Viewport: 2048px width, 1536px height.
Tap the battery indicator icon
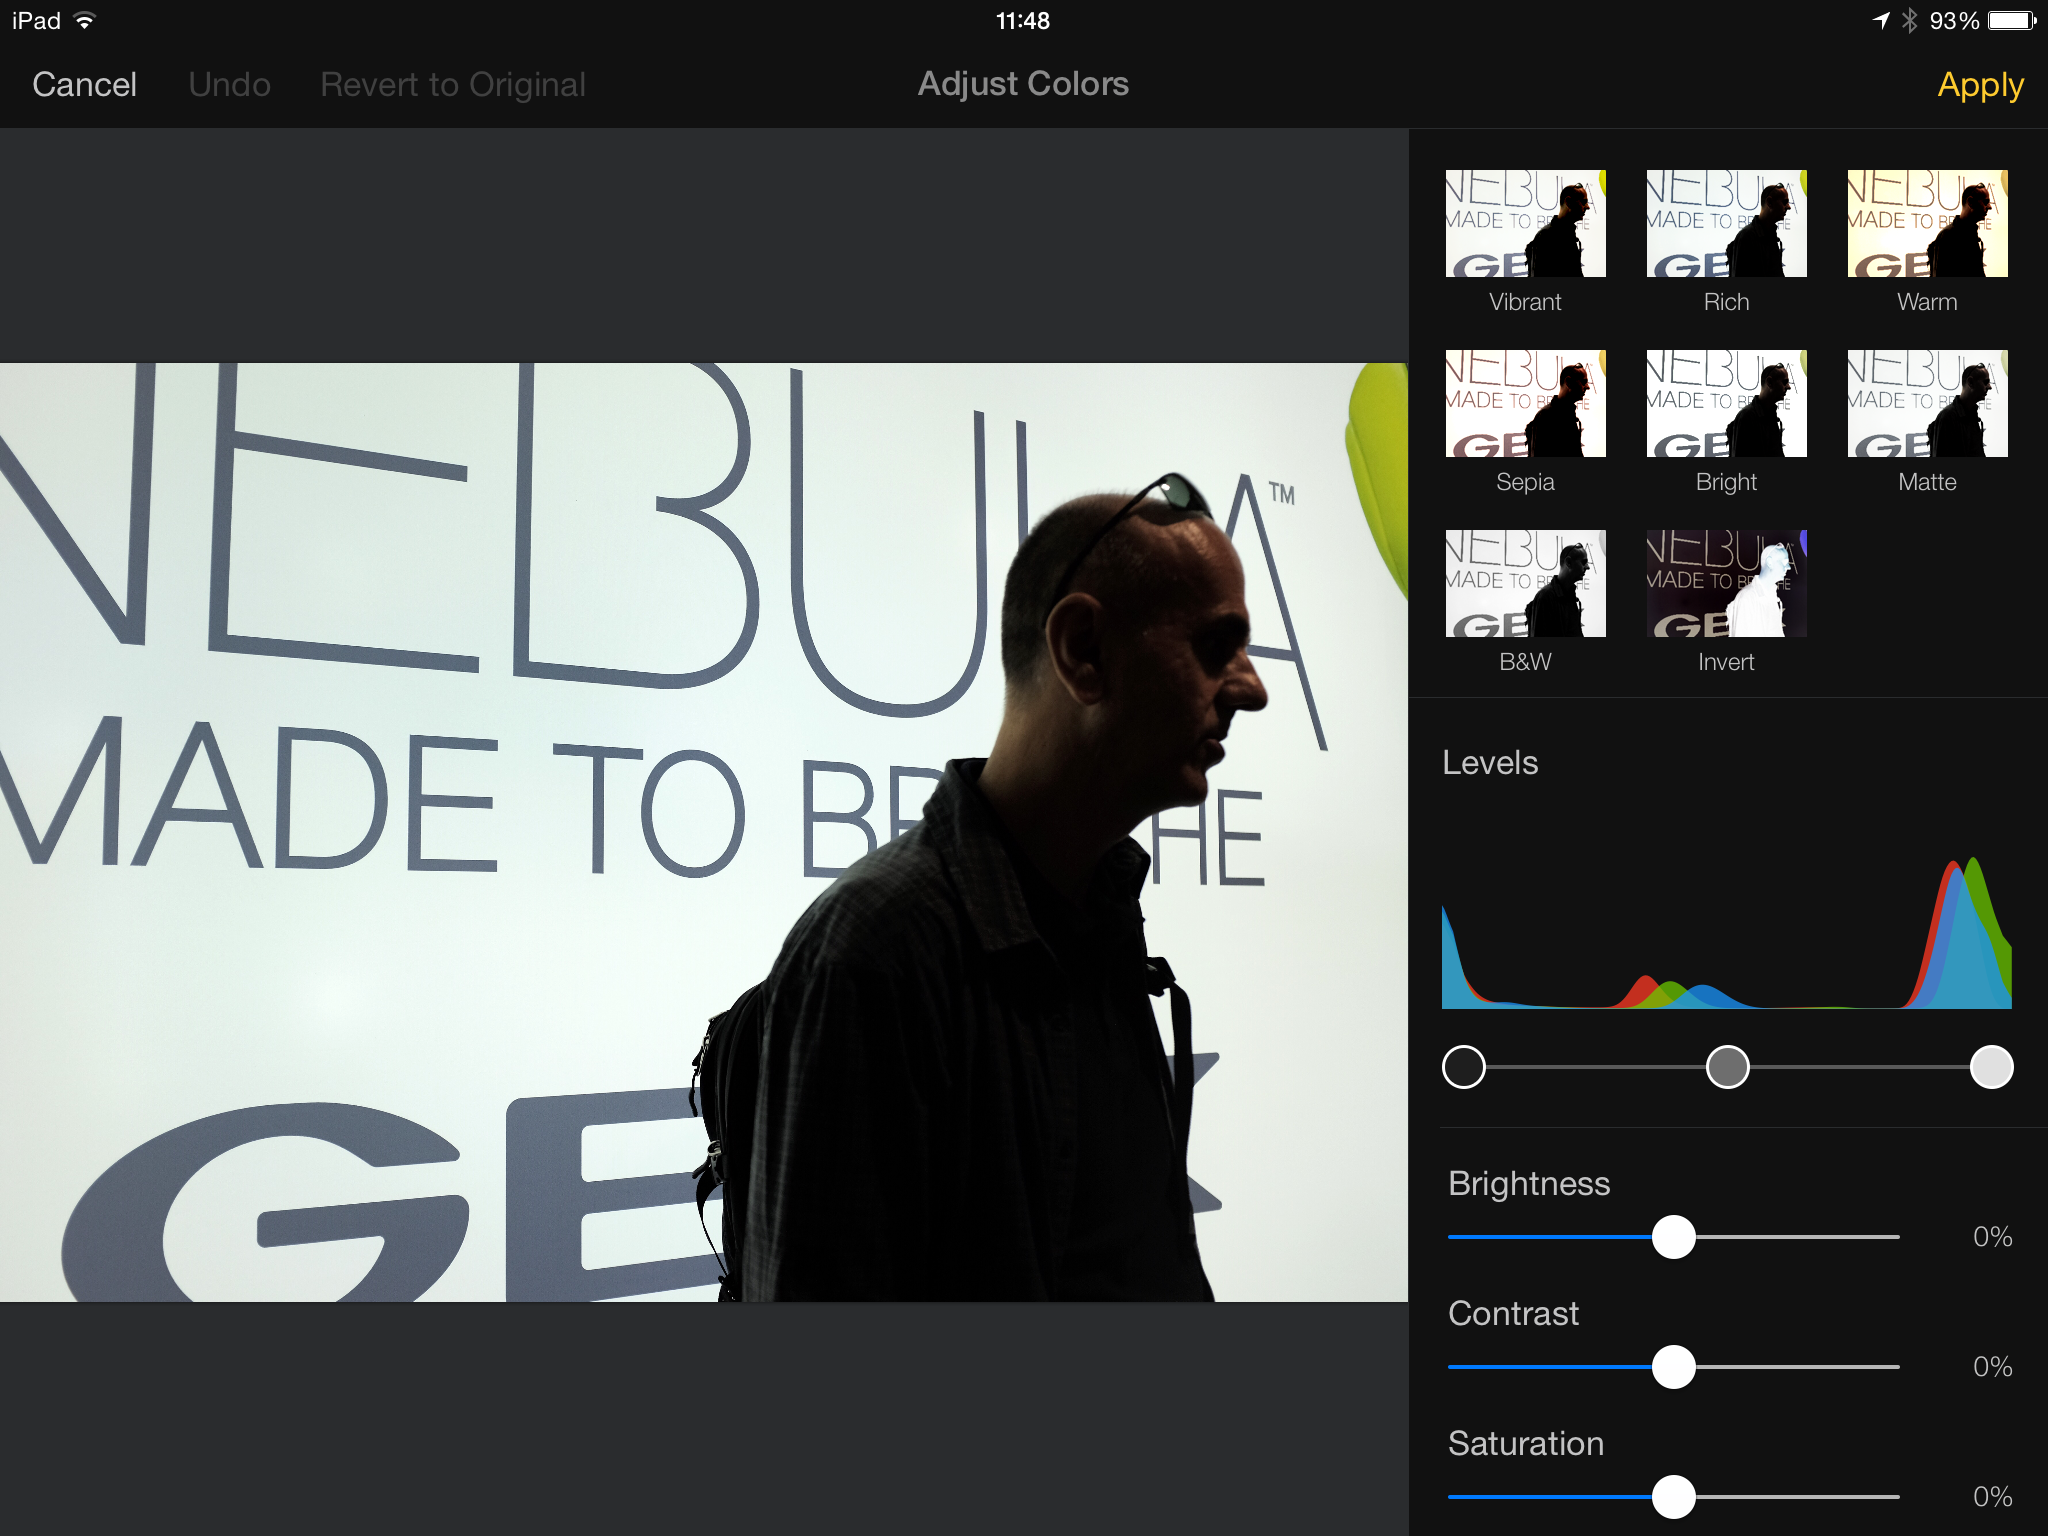tap(2012, 21)
